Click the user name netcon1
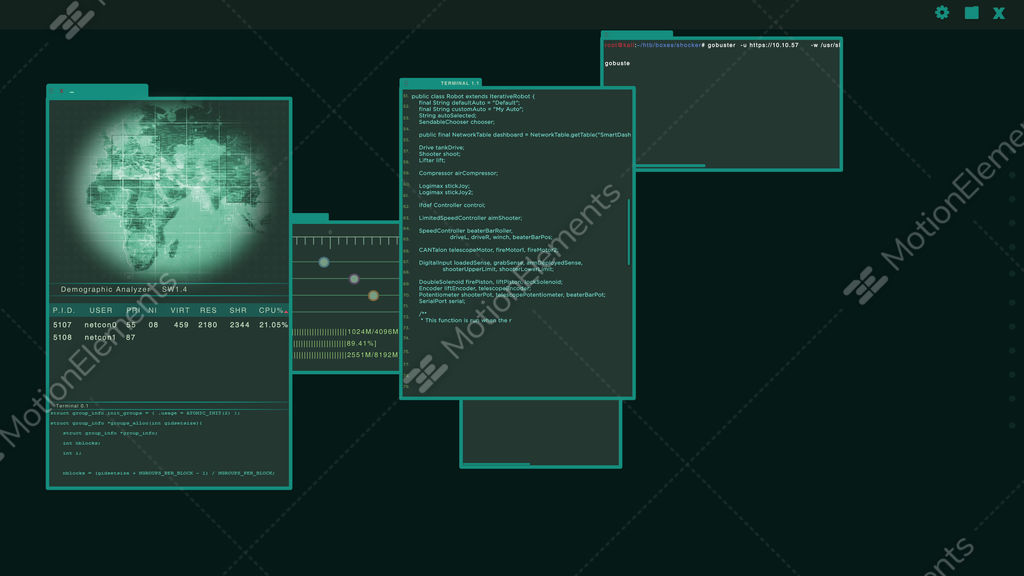This screenshot has width=1024, height=576. (100, 338)
